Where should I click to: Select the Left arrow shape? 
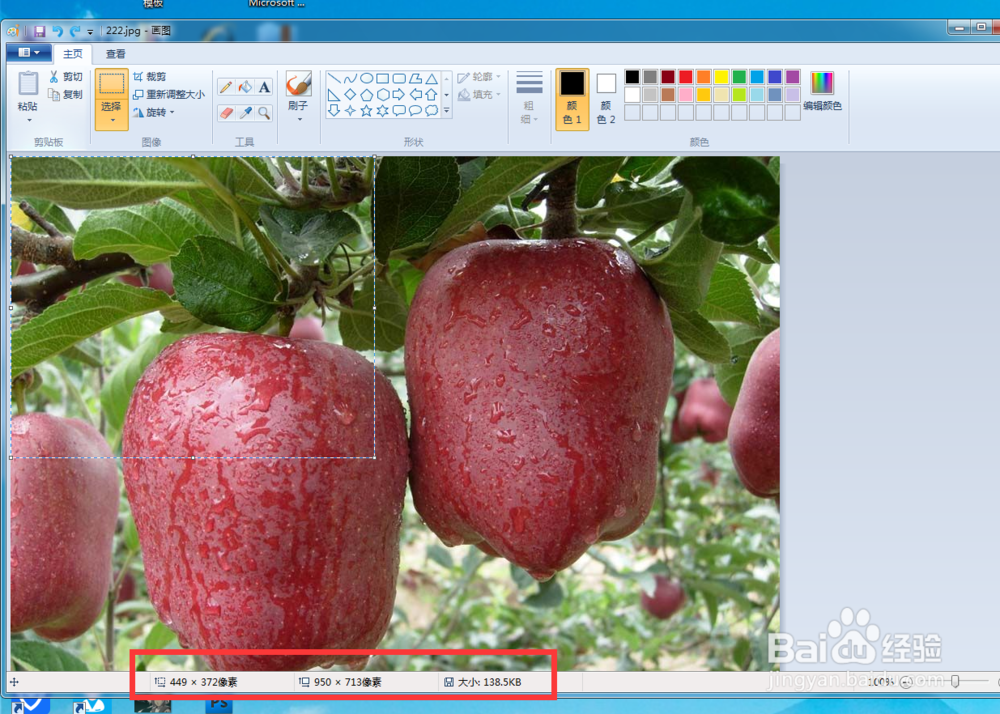coord(415,94)
